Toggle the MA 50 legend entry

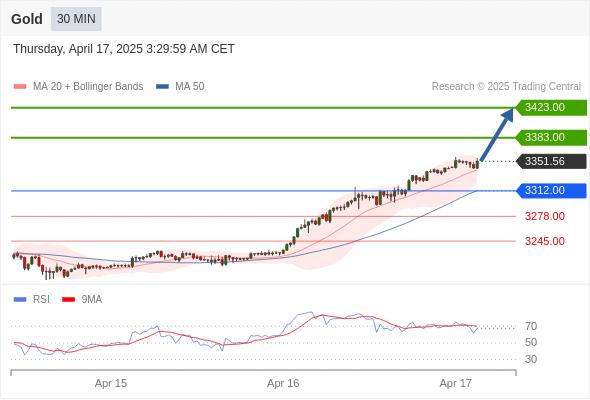[180, 87]
